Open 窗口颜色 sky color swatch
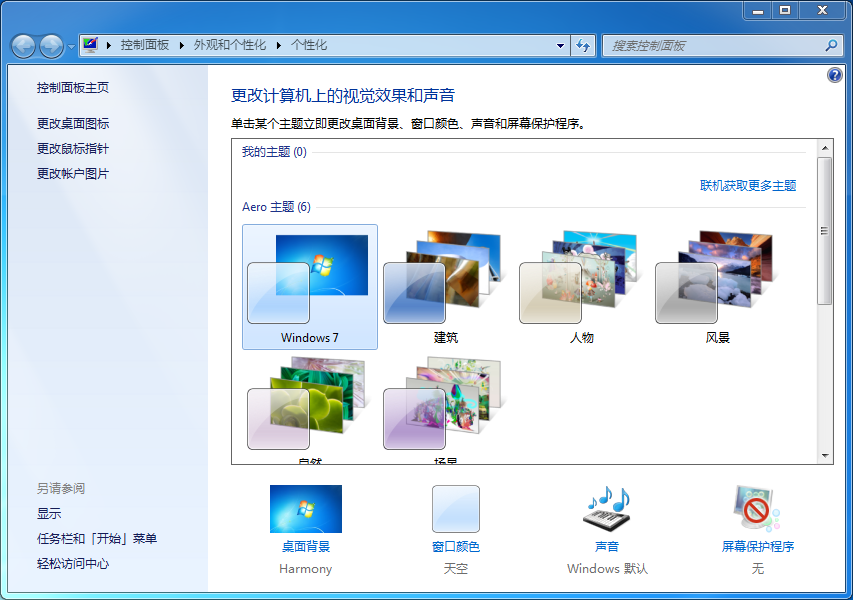 [x=456, y=509]
